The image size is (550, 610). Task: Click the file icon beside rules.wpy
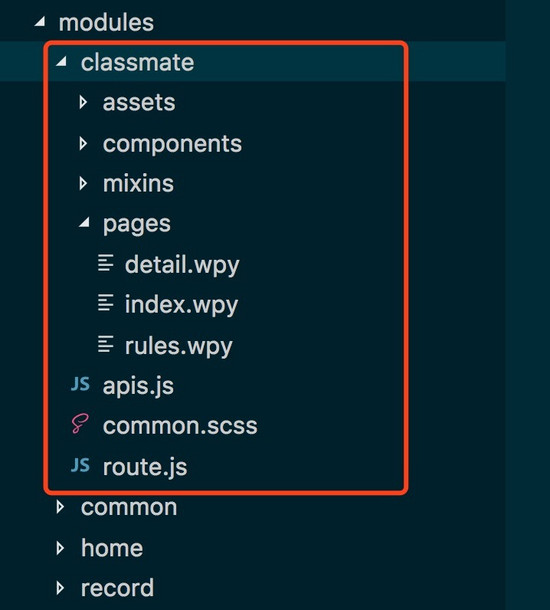[105, 344]
